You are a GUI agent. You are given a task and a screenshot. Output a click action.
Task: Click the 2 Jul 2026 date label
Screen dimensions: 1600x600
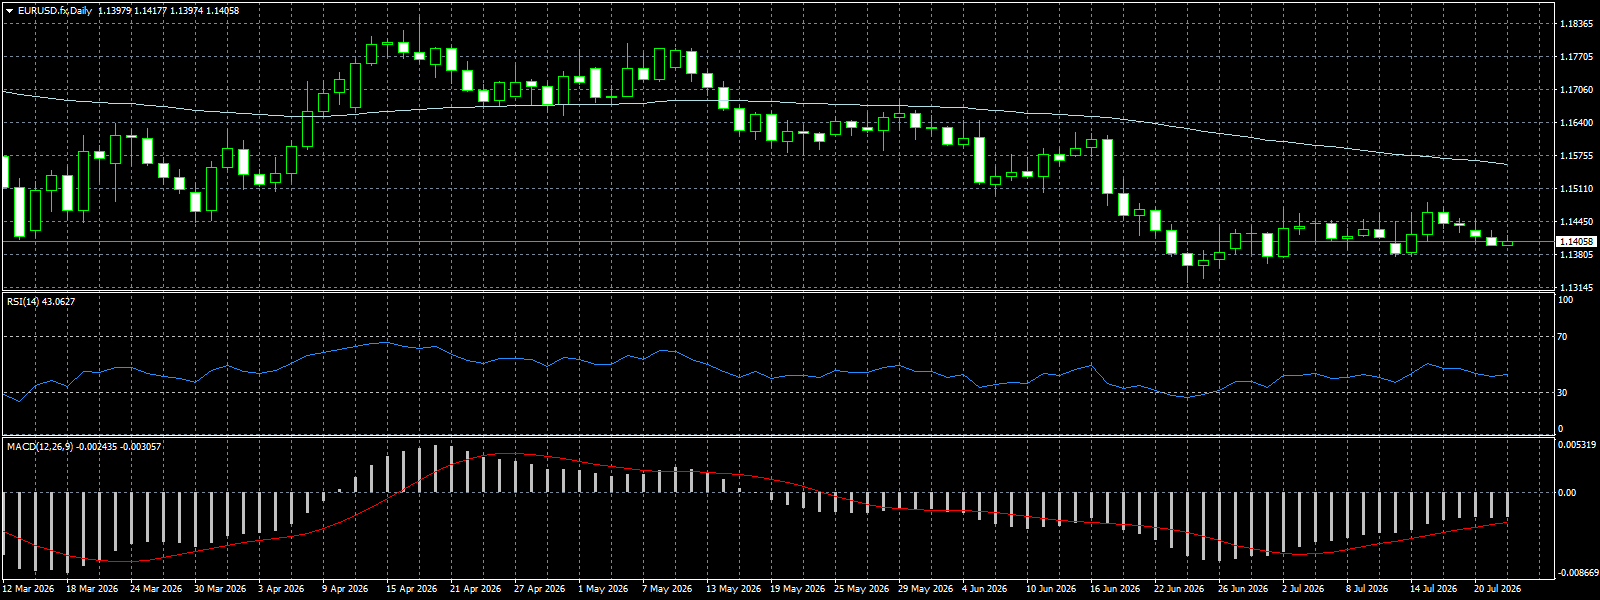point(1304,589)
